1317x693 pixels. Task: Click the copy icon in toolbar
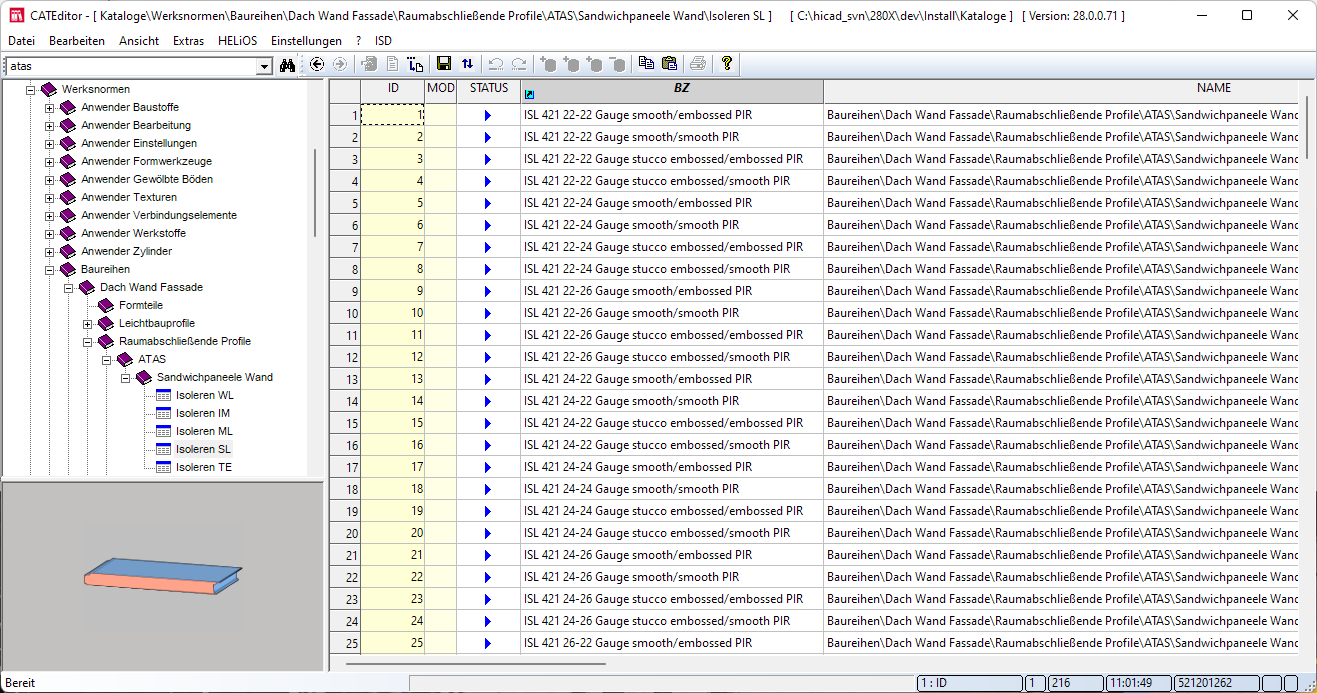click(646, 64)
